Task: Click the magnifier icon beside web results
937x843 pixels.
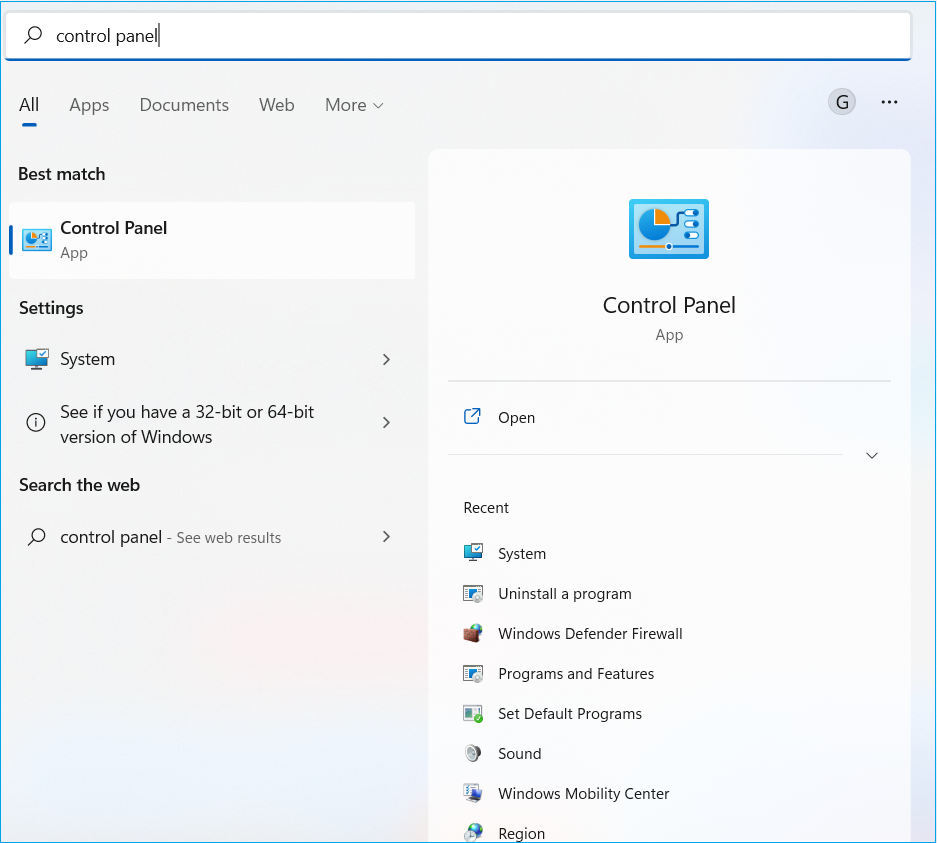Action: [x=36, y=537]
